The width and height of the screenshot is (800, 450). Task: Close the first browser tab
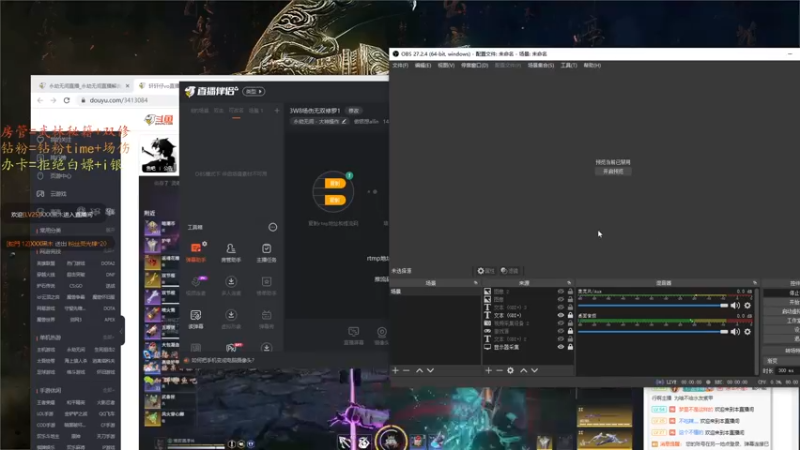(127, 85)
